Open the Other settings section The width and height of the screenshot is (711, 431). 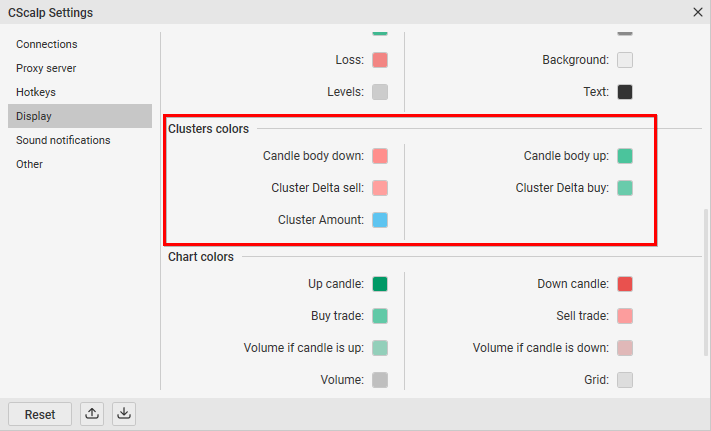click(29, 164)
